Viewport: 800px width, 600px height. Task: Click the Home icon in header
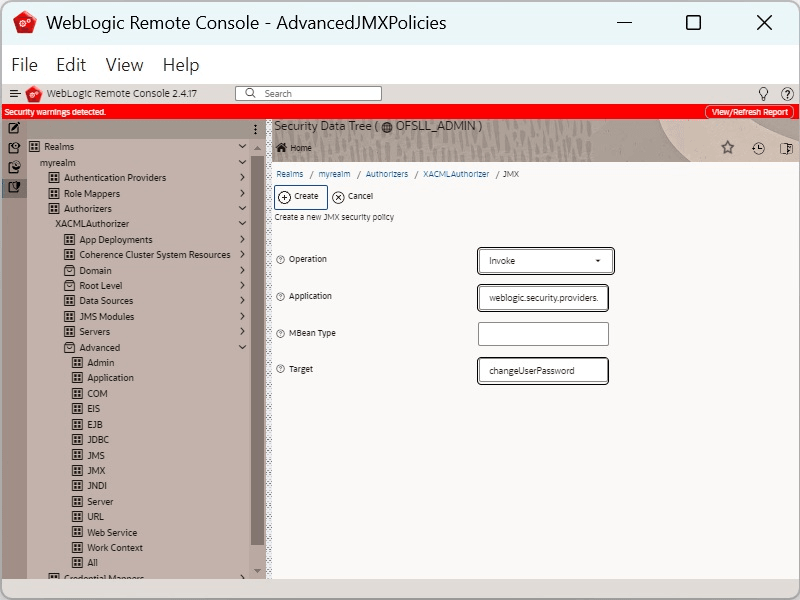coord(281,147)
